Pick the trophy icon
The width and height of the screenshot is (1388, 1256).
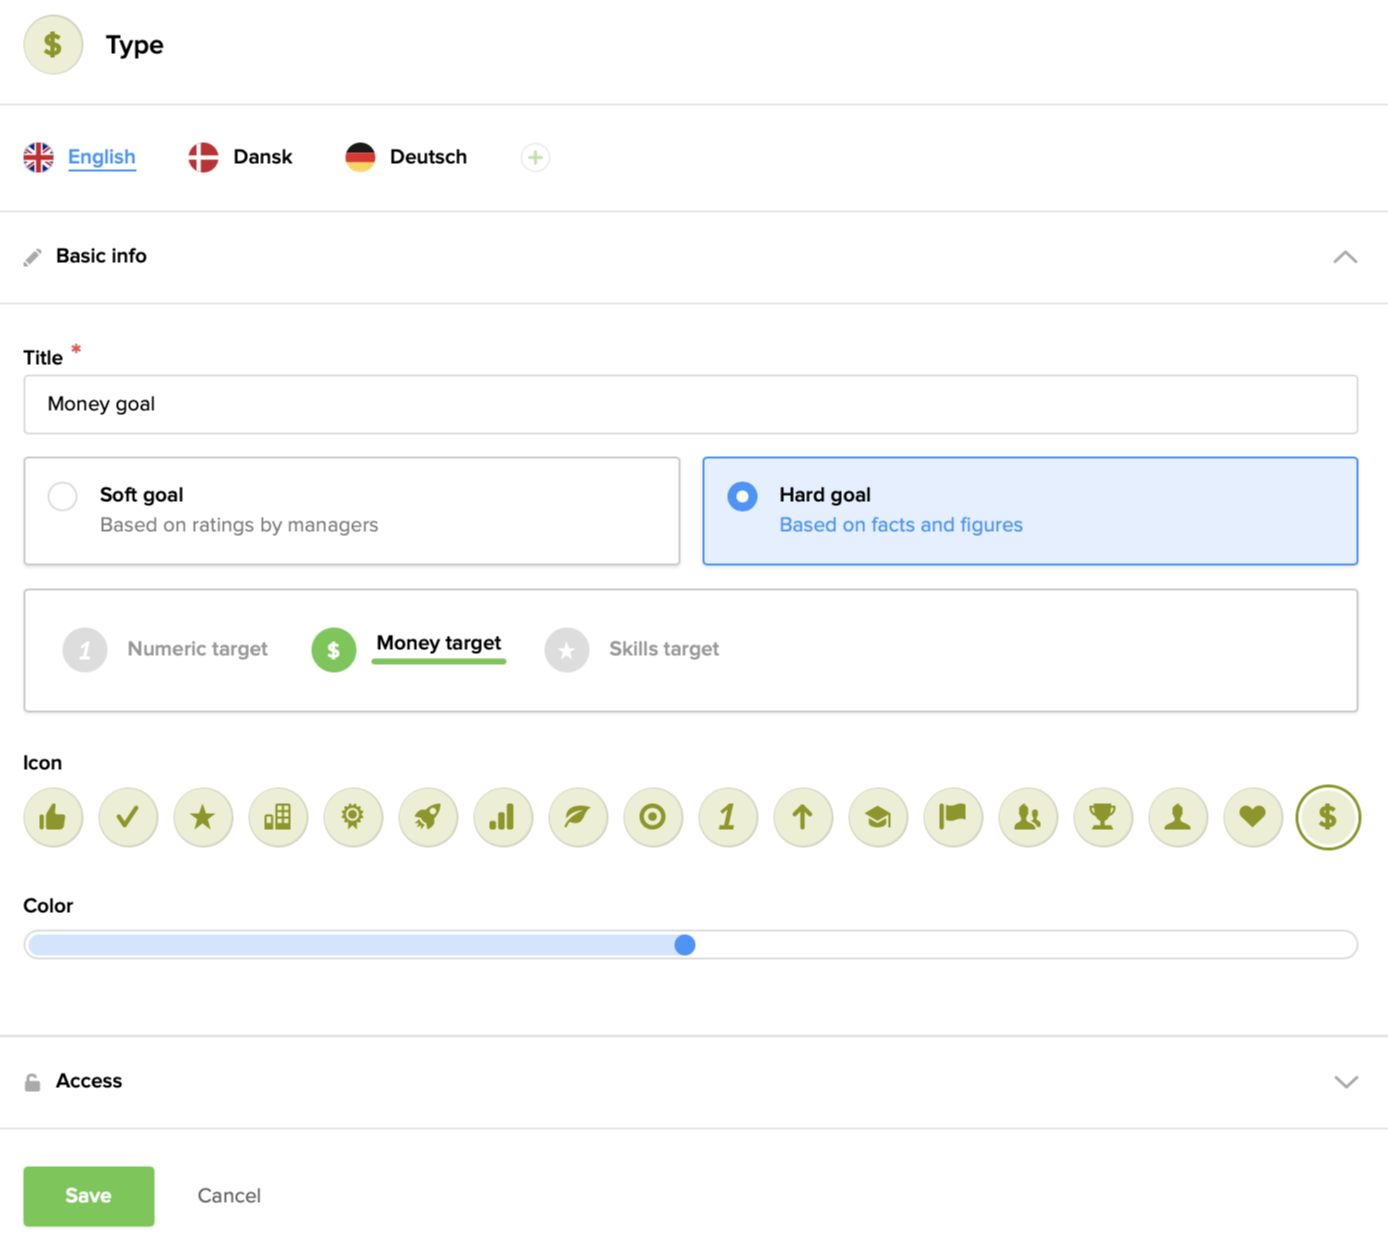coord(1102,817)
